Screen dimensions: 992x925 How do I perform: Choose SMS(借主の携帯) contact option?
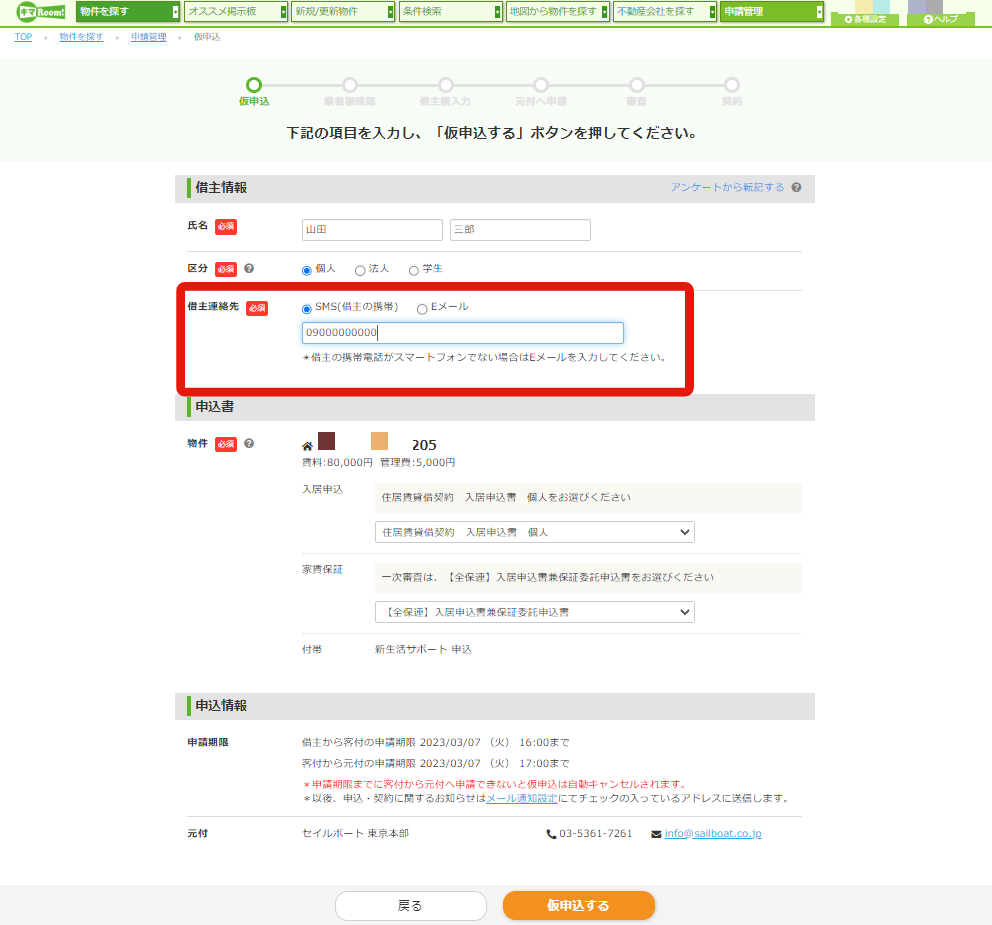[307, 309]
